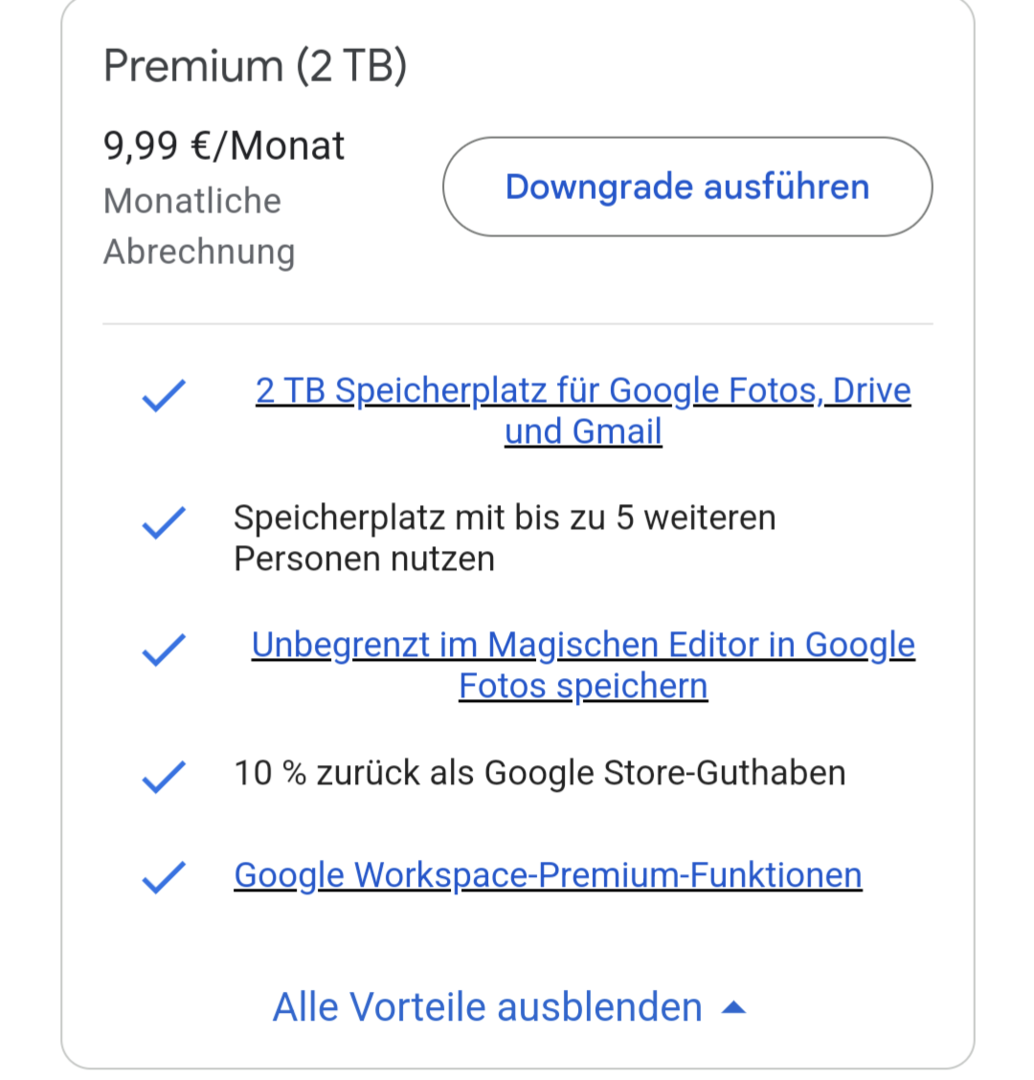Click checkmark beside Speicherplatz mit 5 Personen

pos(162,523)
